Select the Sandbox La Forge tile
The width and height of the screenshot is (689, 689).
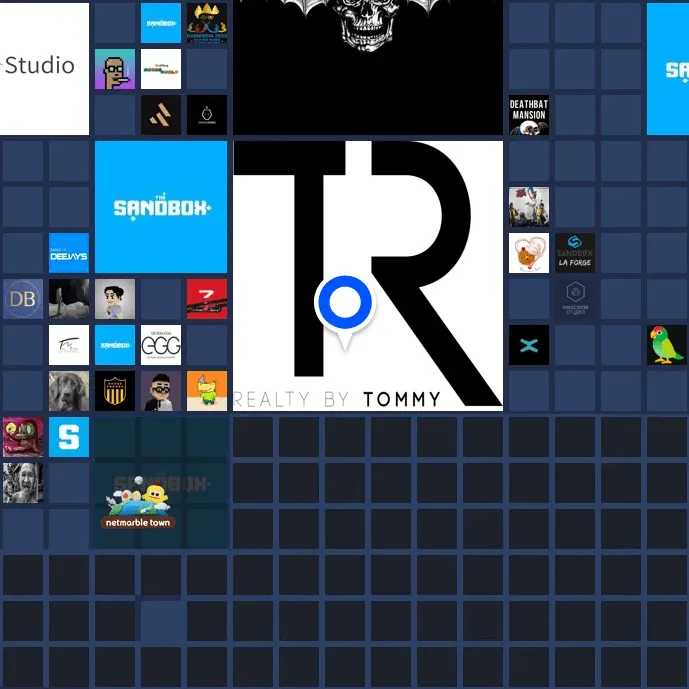[575, 253]
